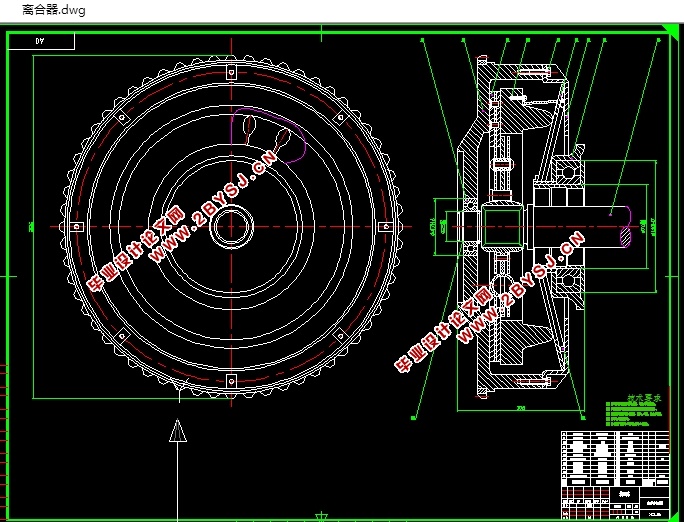This screenshot has width=684, height=522.
Task: Click the hatched shaft end section
Action: (x=626, y=237)
